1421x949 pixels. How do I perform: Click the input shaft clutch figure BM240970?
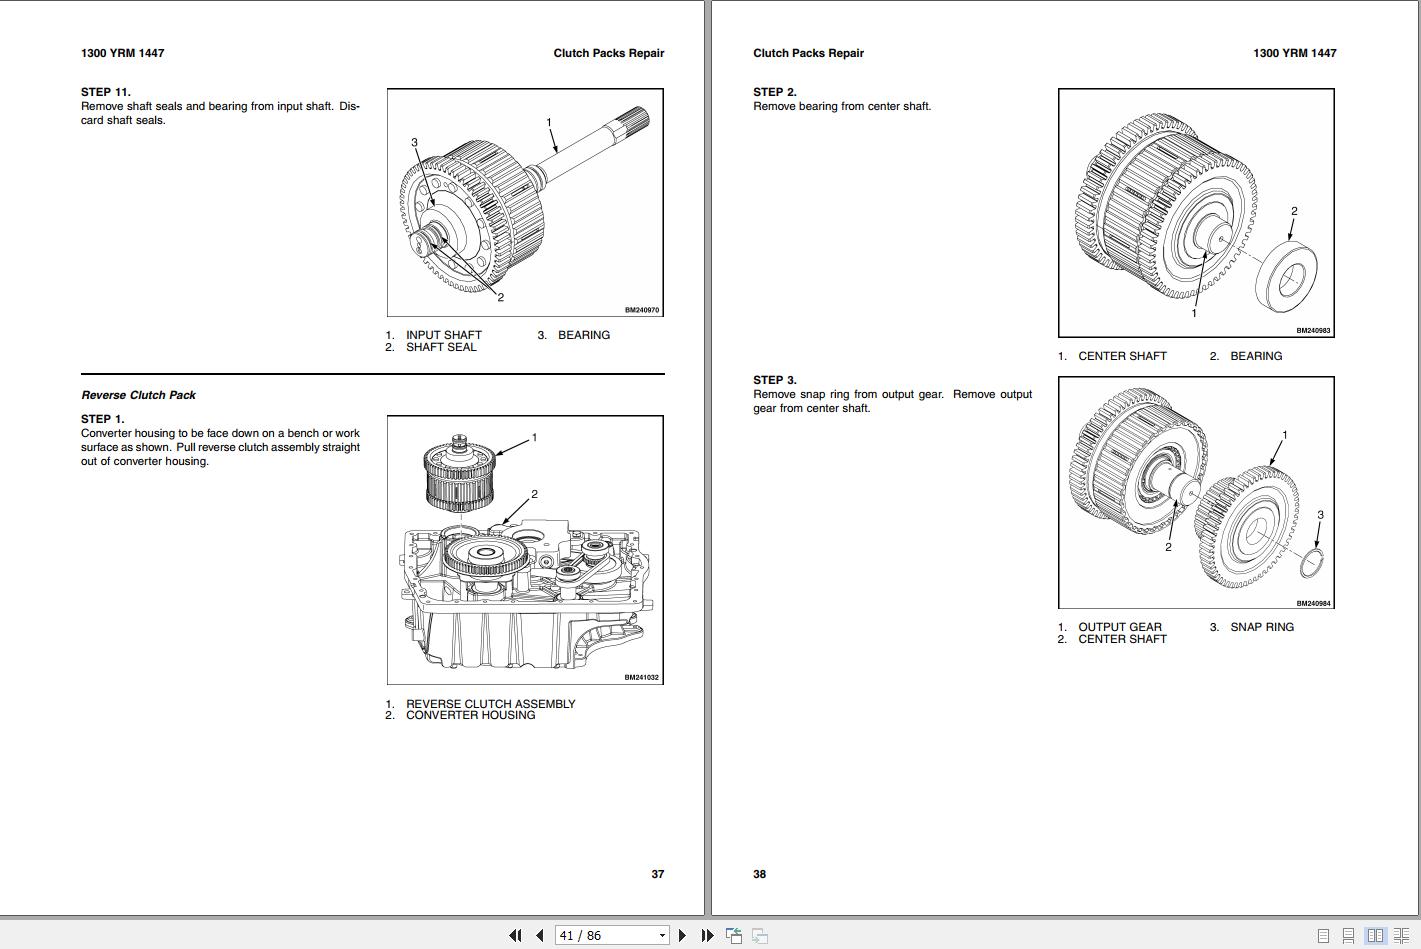tap(525, 203)
